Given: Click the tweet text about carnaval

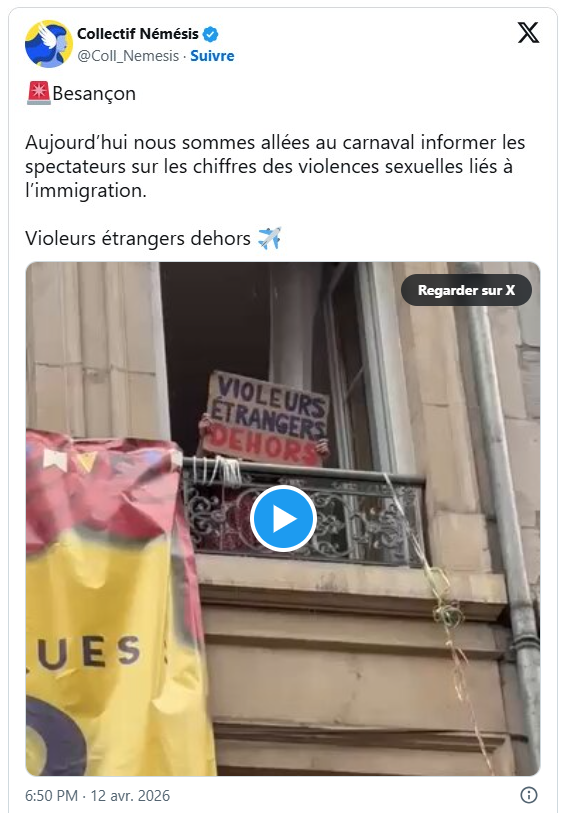Looking at the screenshot, I should (x=275, y=166).
